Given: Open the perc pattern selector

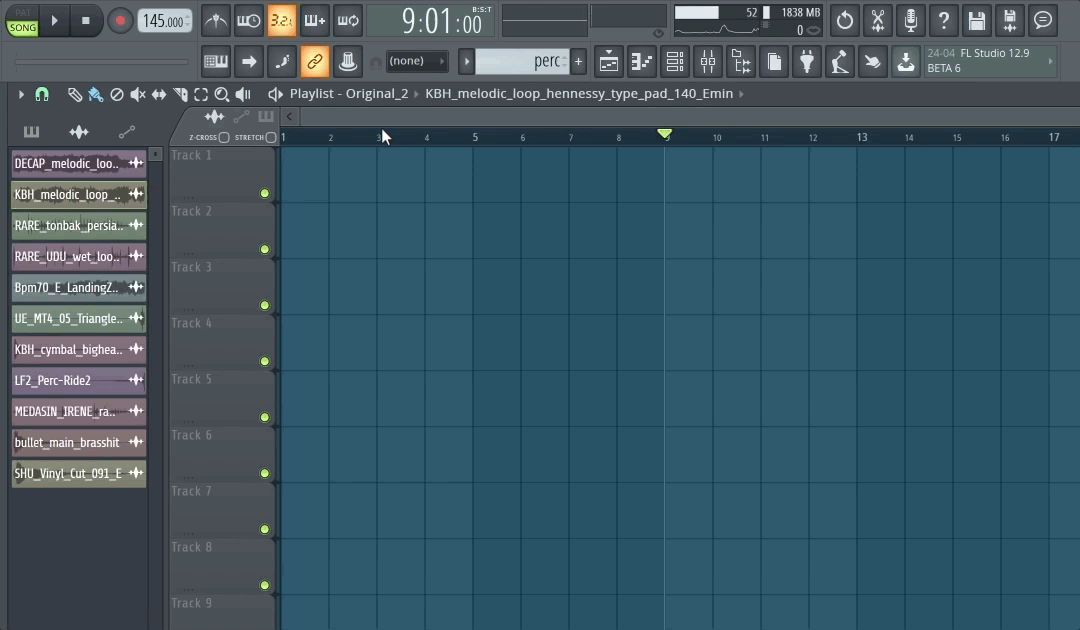Looking at the screenshot, I should pos(522,61).
